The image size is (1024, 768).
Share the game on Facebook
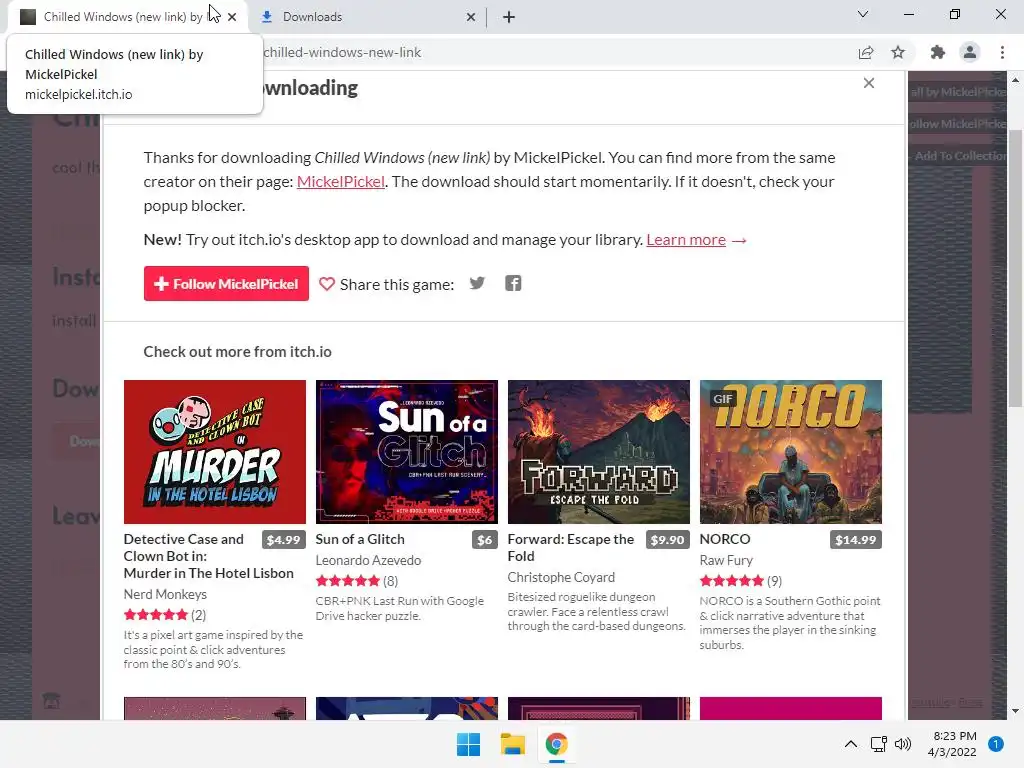[513, 283]
